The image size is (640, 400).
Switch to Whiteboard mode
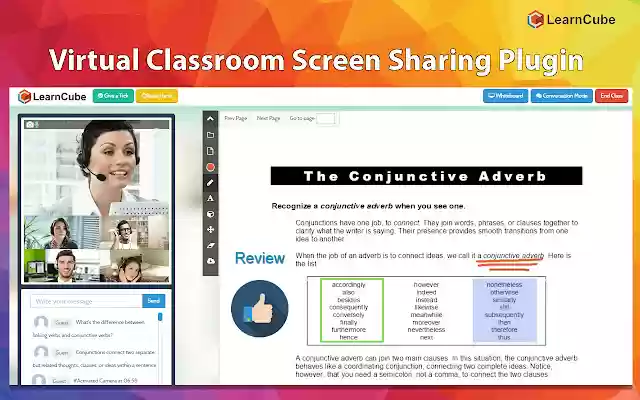[505, 96]
